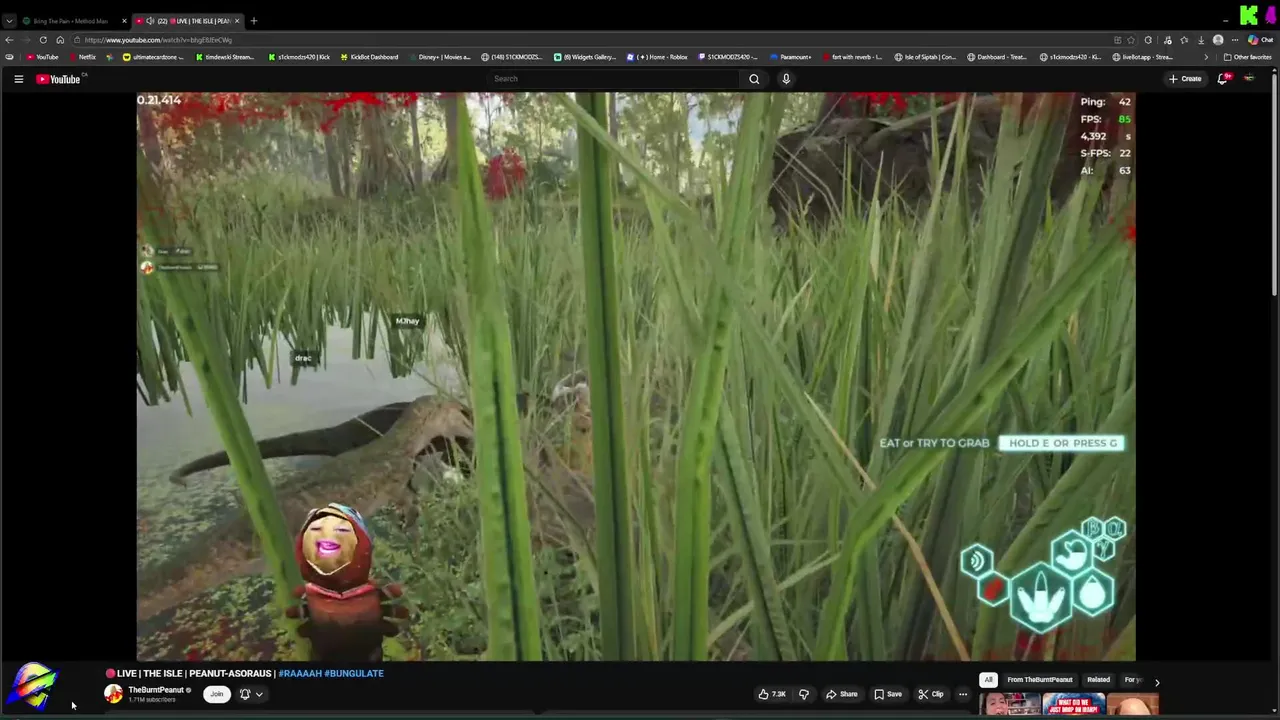This screenshot has height=720, width=1280.
Task: Open the Isle of Siptah bookmark
Action: (925, 57)
